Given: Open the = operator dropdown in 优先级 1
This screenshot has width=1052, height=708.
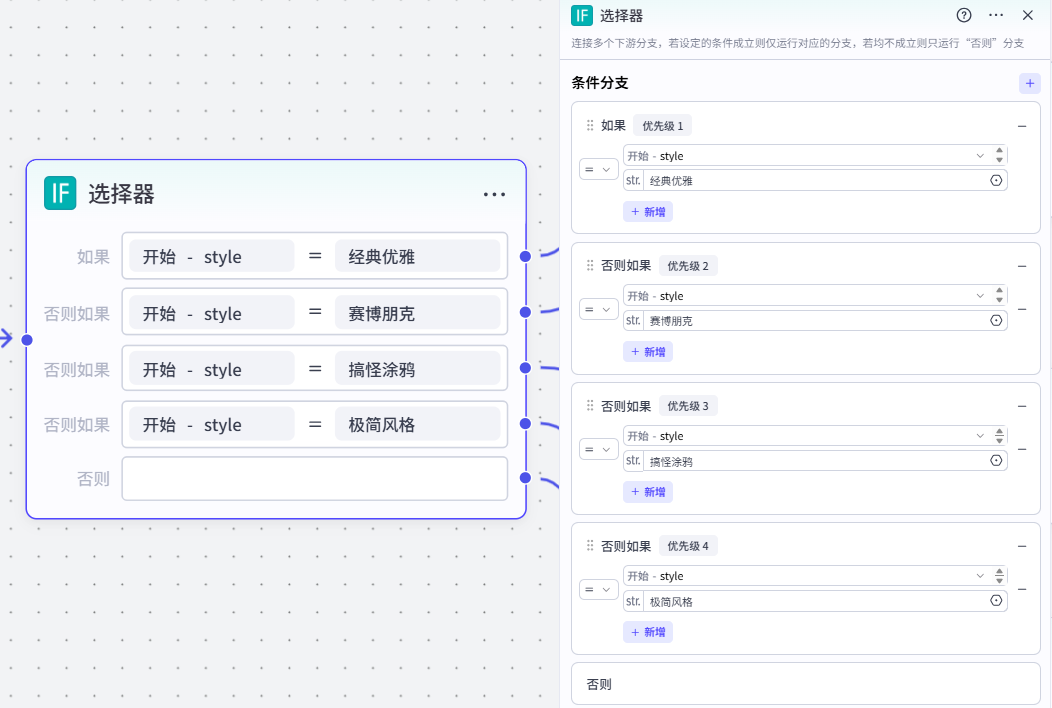Looking at the screenshot, I should tap(597, 169).
